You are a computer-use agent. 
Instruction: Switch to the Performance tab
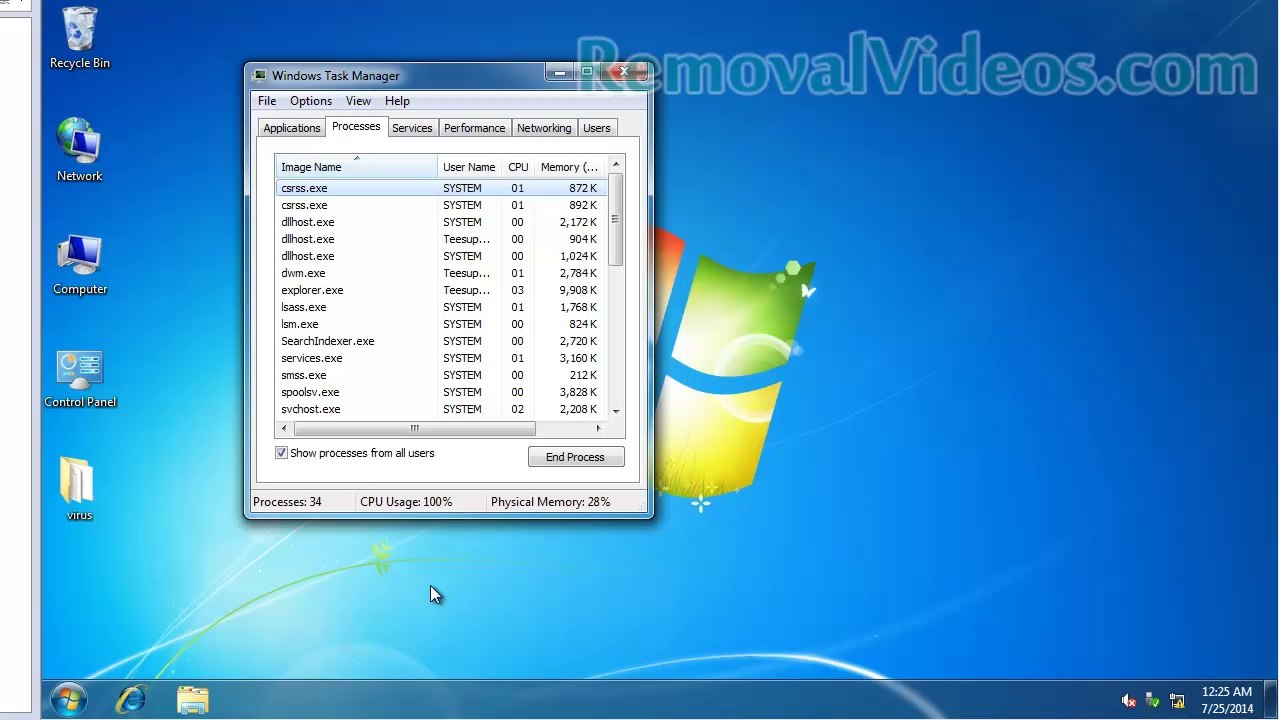pos(475,128)
